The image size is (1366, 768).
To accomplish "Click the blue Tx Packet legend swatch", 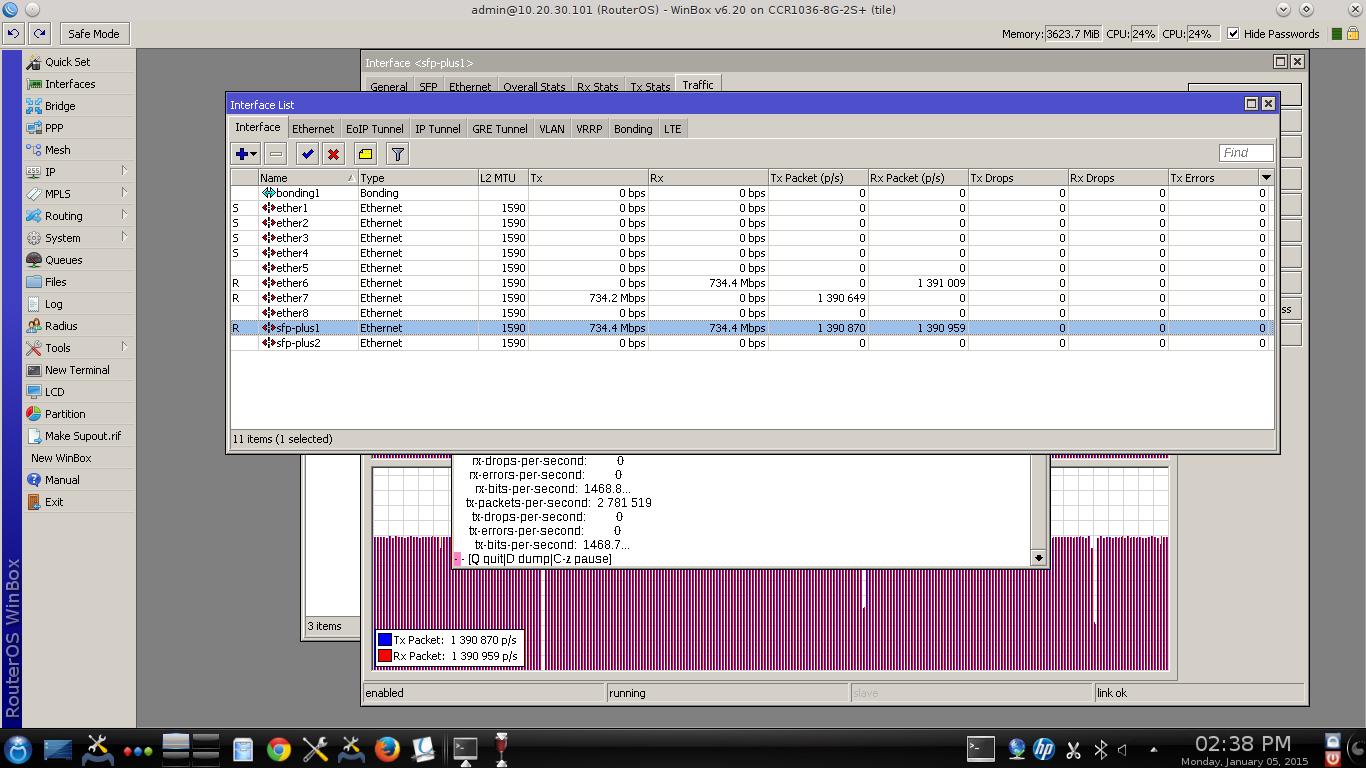I will [384, 640].
